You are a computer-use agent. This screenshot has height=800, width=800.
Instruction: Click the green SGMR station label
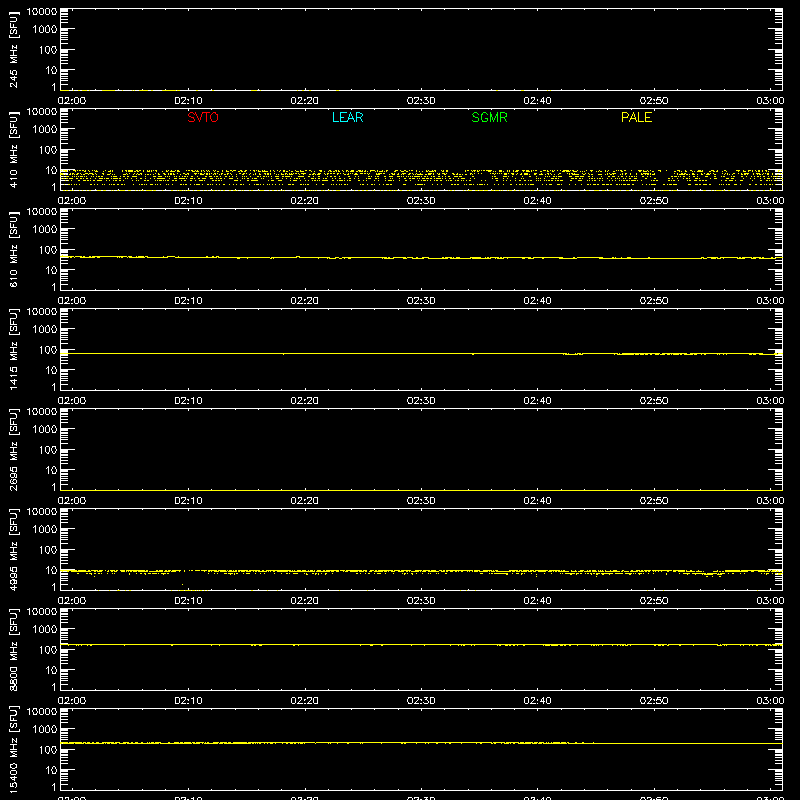(x=489, y=117)
